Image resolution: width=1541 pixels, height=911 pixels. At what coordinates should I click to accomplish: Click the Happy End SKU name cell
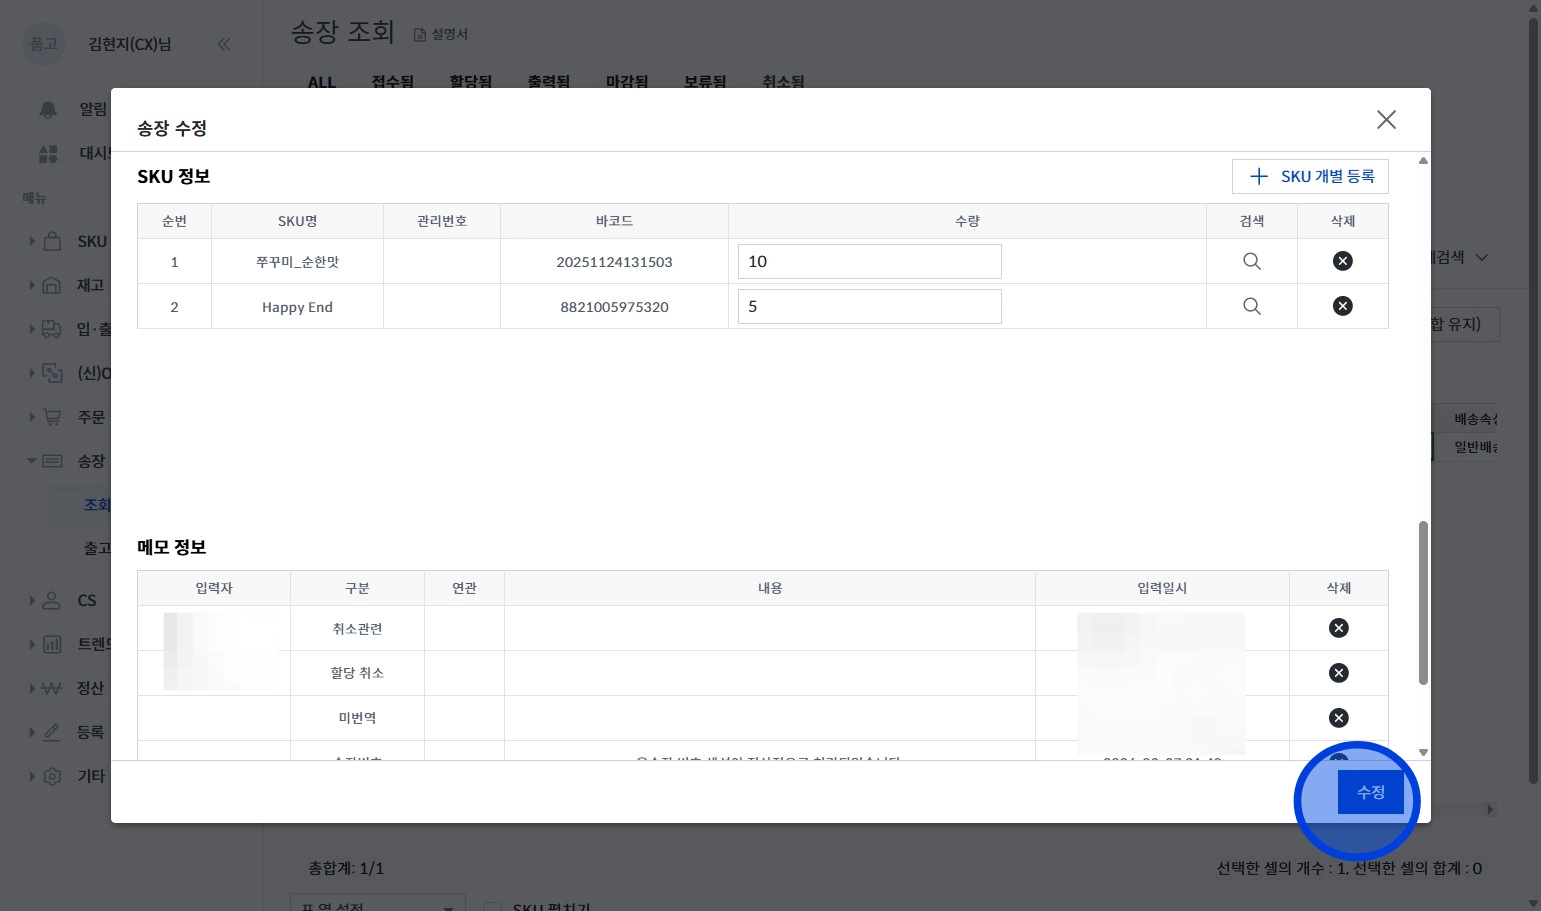(297, 307)
